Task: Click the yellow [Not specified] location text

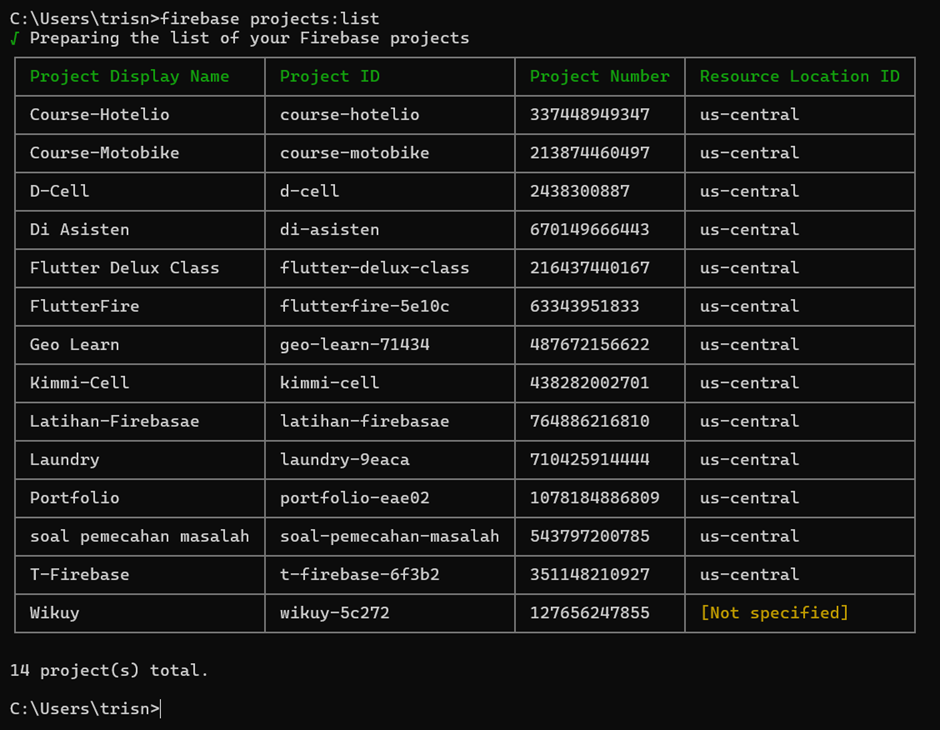Action: click(775, 613)
